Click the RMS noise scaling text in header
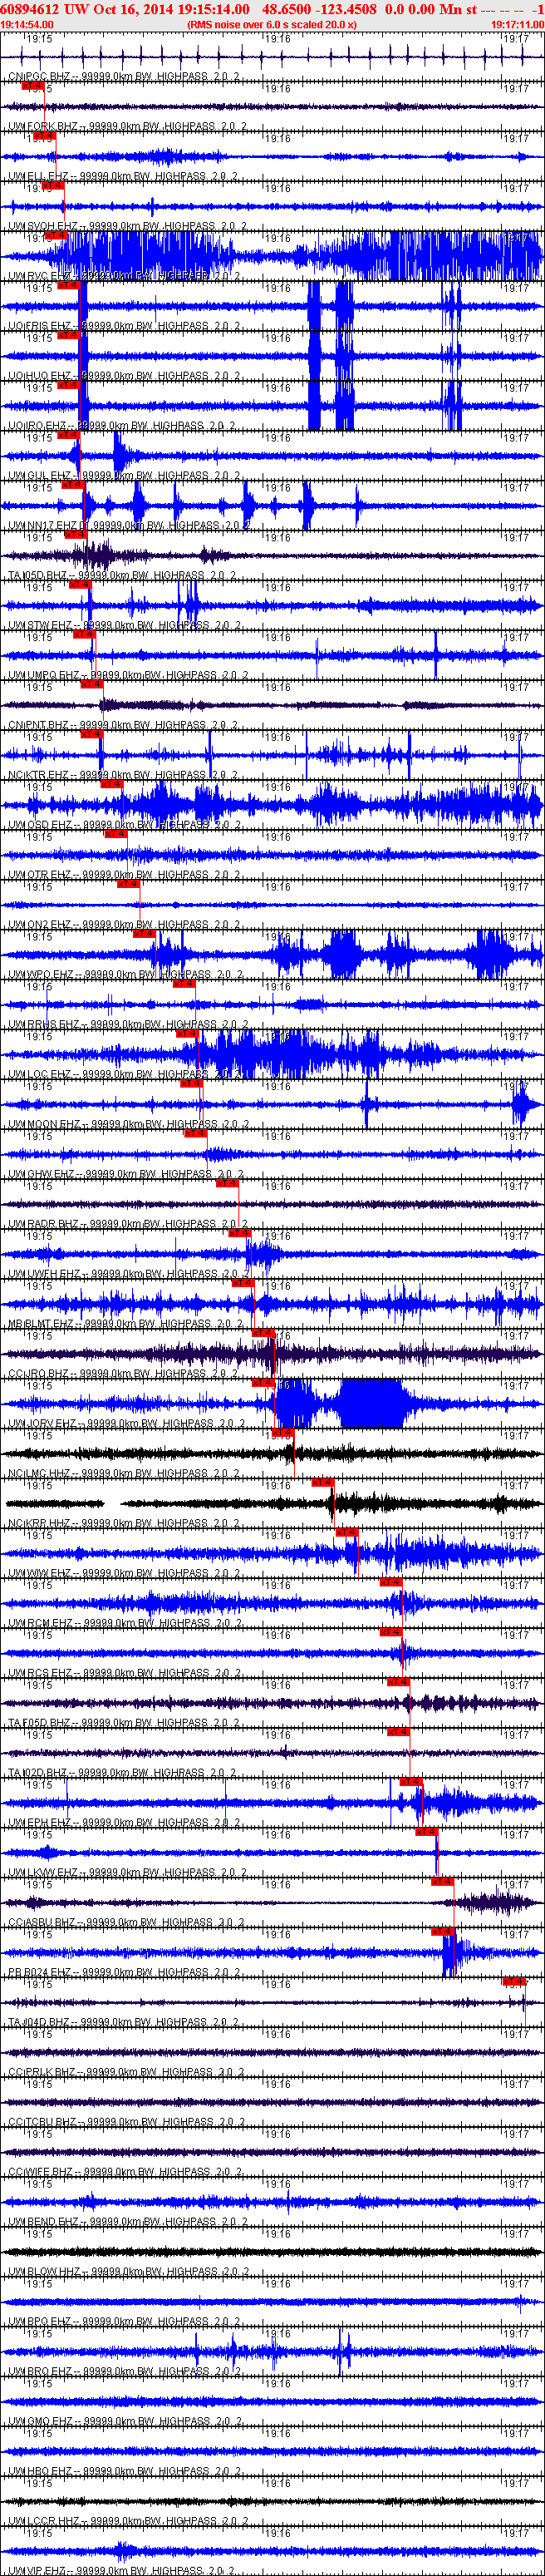This screenshot has height=2576, width=545. [x=271, y=24]
